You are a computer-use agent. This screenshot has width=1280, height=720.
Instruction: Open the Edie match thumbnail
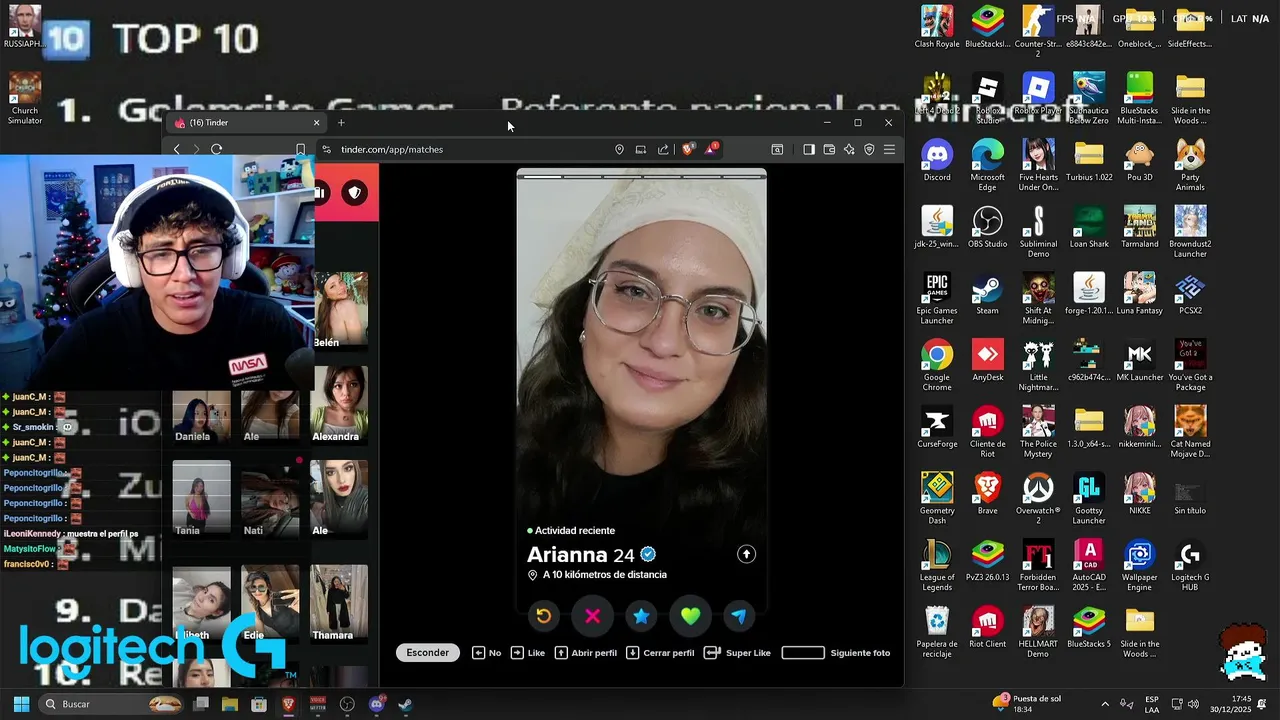coord(270,604)
